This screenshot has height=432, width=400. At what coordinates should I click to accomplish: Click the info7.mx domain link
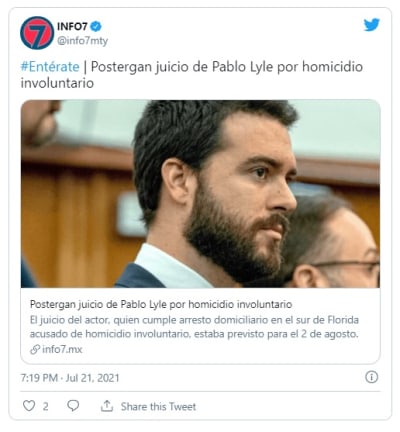pyautogui.click(x=62, y=349)
